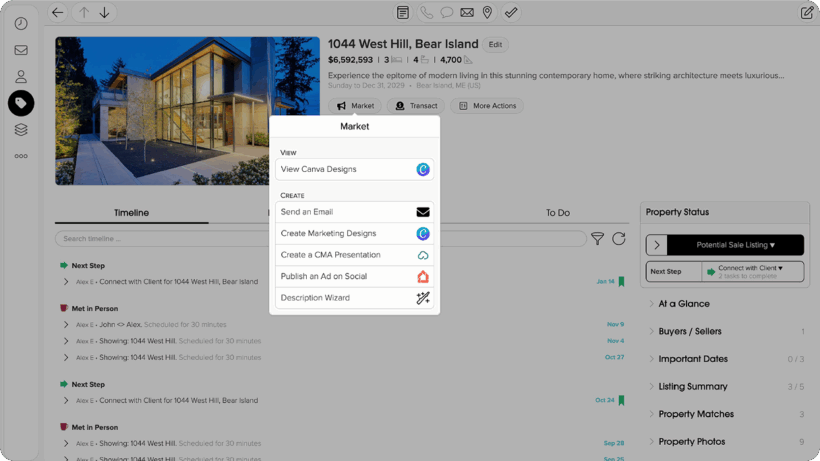Image resolution: width=820 pixels, height=461 pixels.
Task: Go to previous record with up arrow
Action: coord(84,13)
